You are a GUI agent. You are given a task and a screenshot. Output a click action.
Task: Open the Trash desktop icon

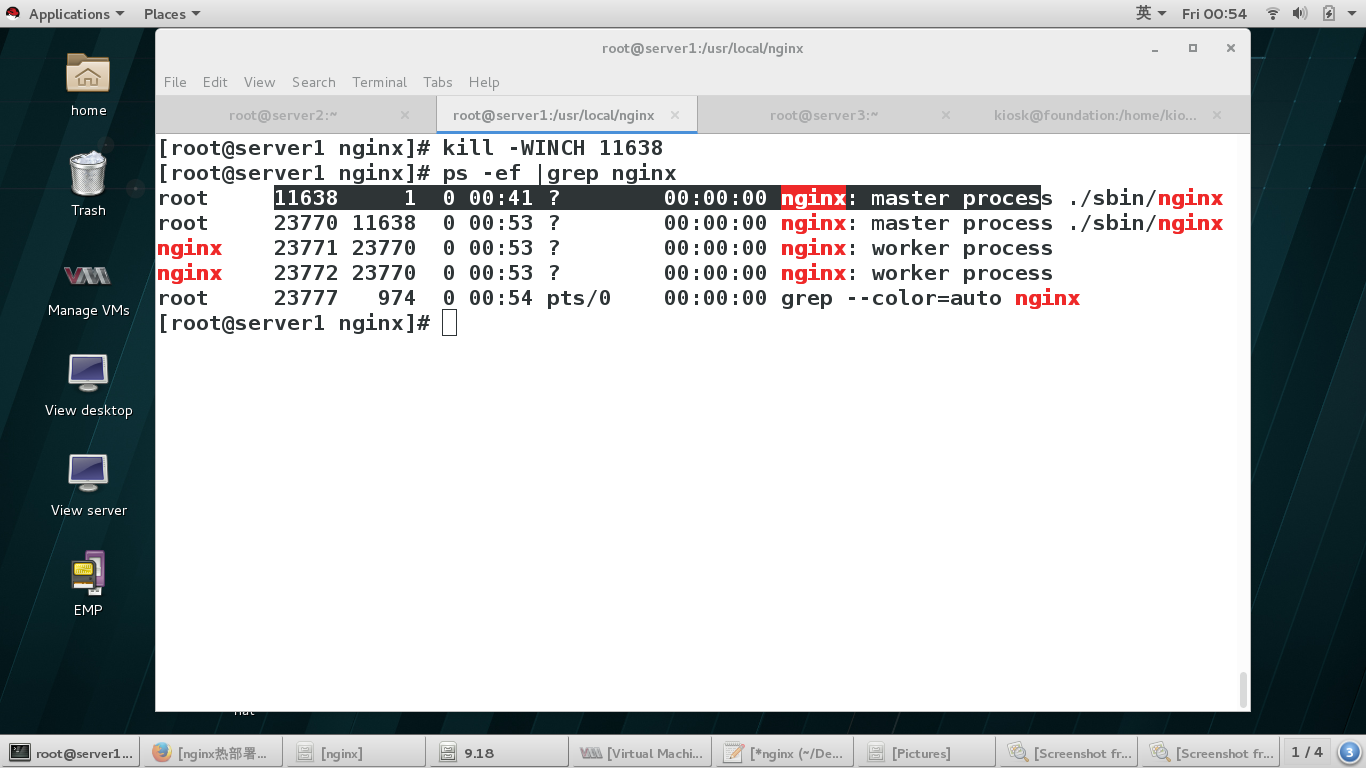pos(88,183)
